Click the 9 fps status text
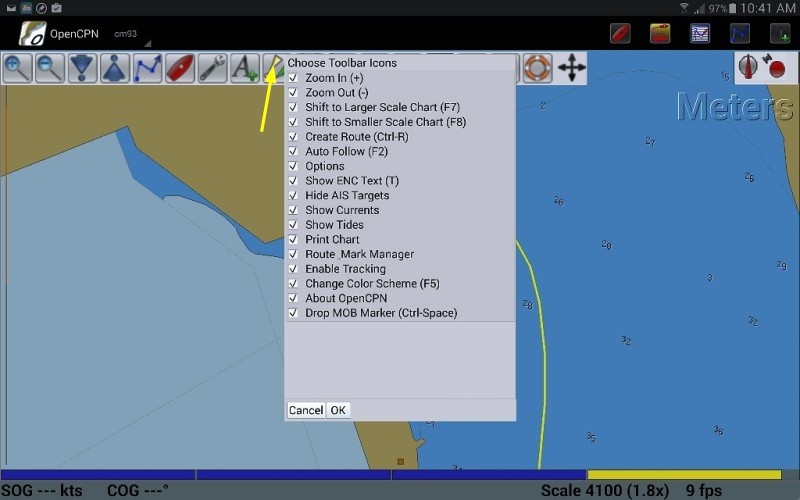 [704, 491]
